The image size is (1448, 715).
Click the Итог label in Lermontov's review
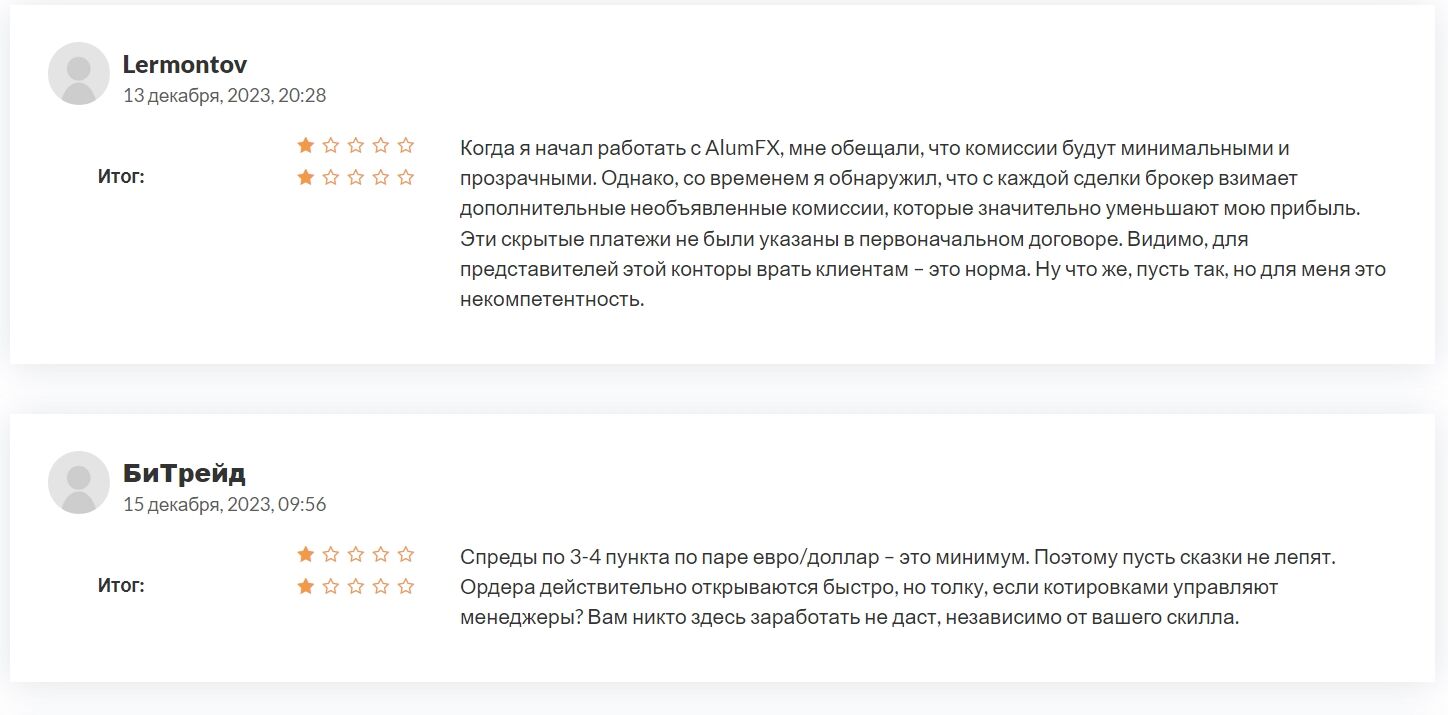[121, 177]
